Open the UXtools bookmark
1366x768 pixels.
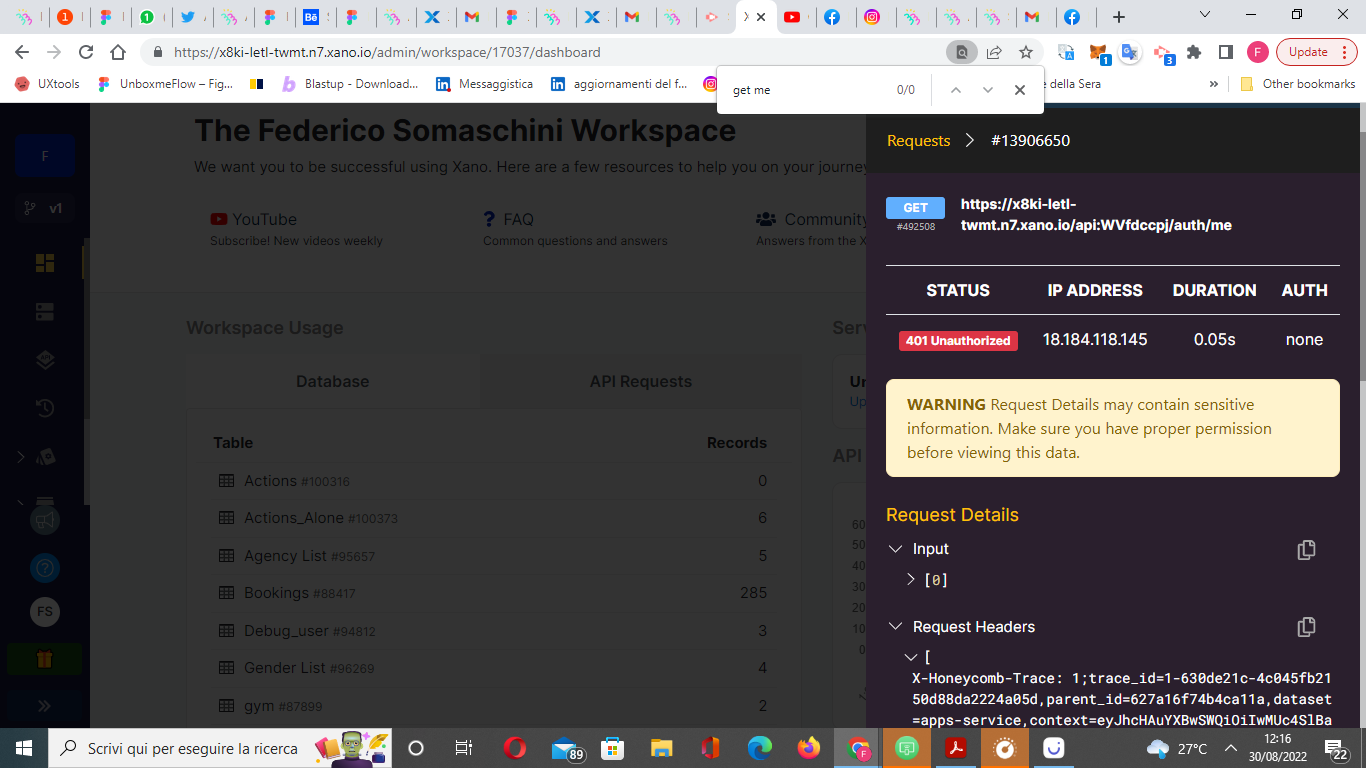(x=48, y=84)
